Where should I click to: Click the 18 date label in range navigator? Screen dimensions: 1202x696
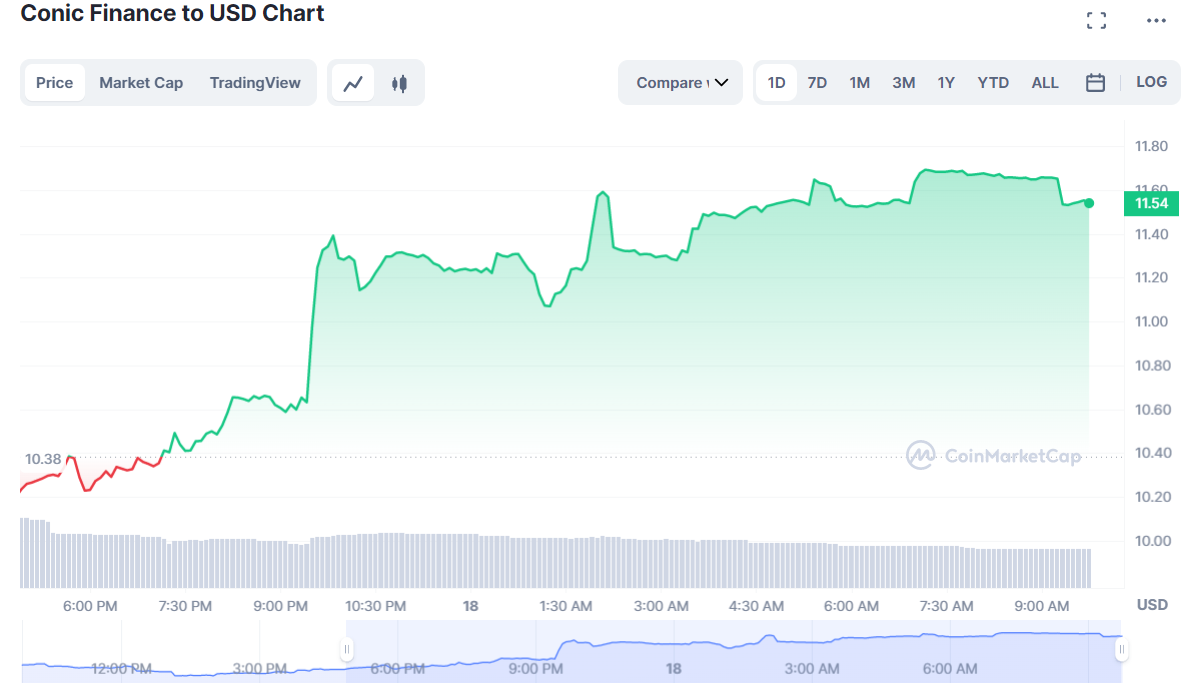coord(674,668)
